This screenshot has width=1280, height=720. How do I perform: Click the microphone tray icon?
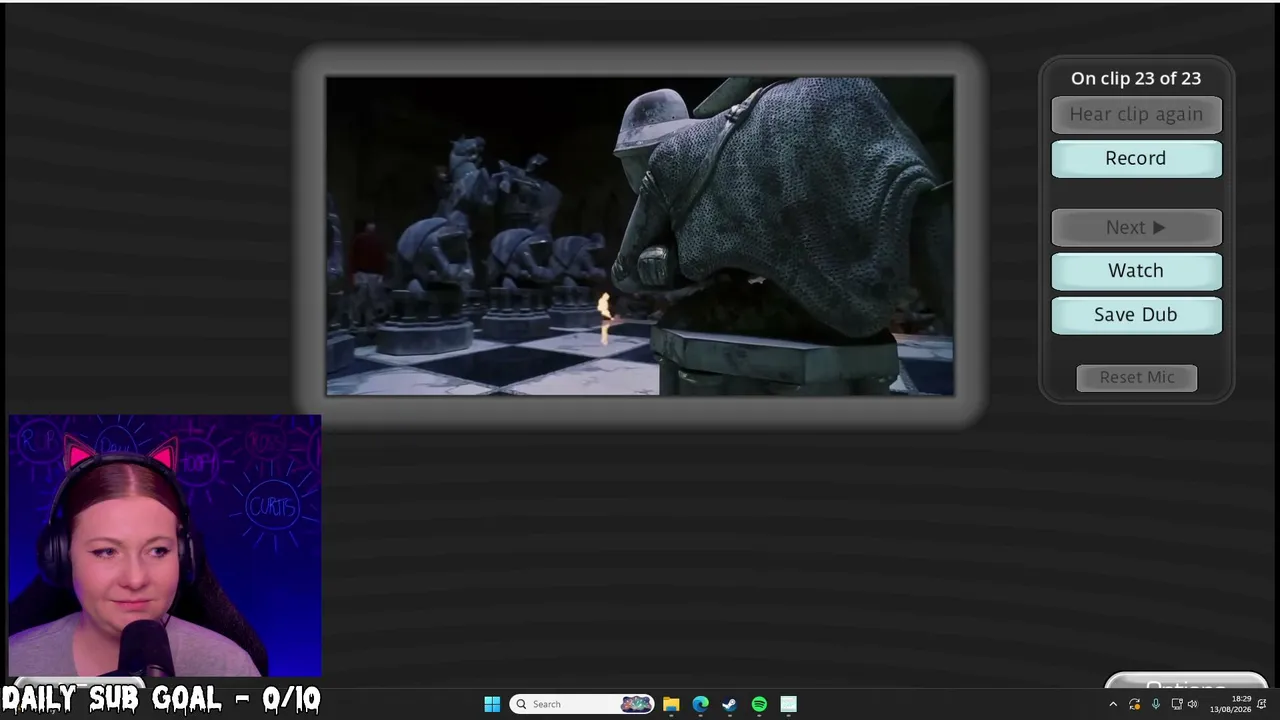click(1155, 704)
